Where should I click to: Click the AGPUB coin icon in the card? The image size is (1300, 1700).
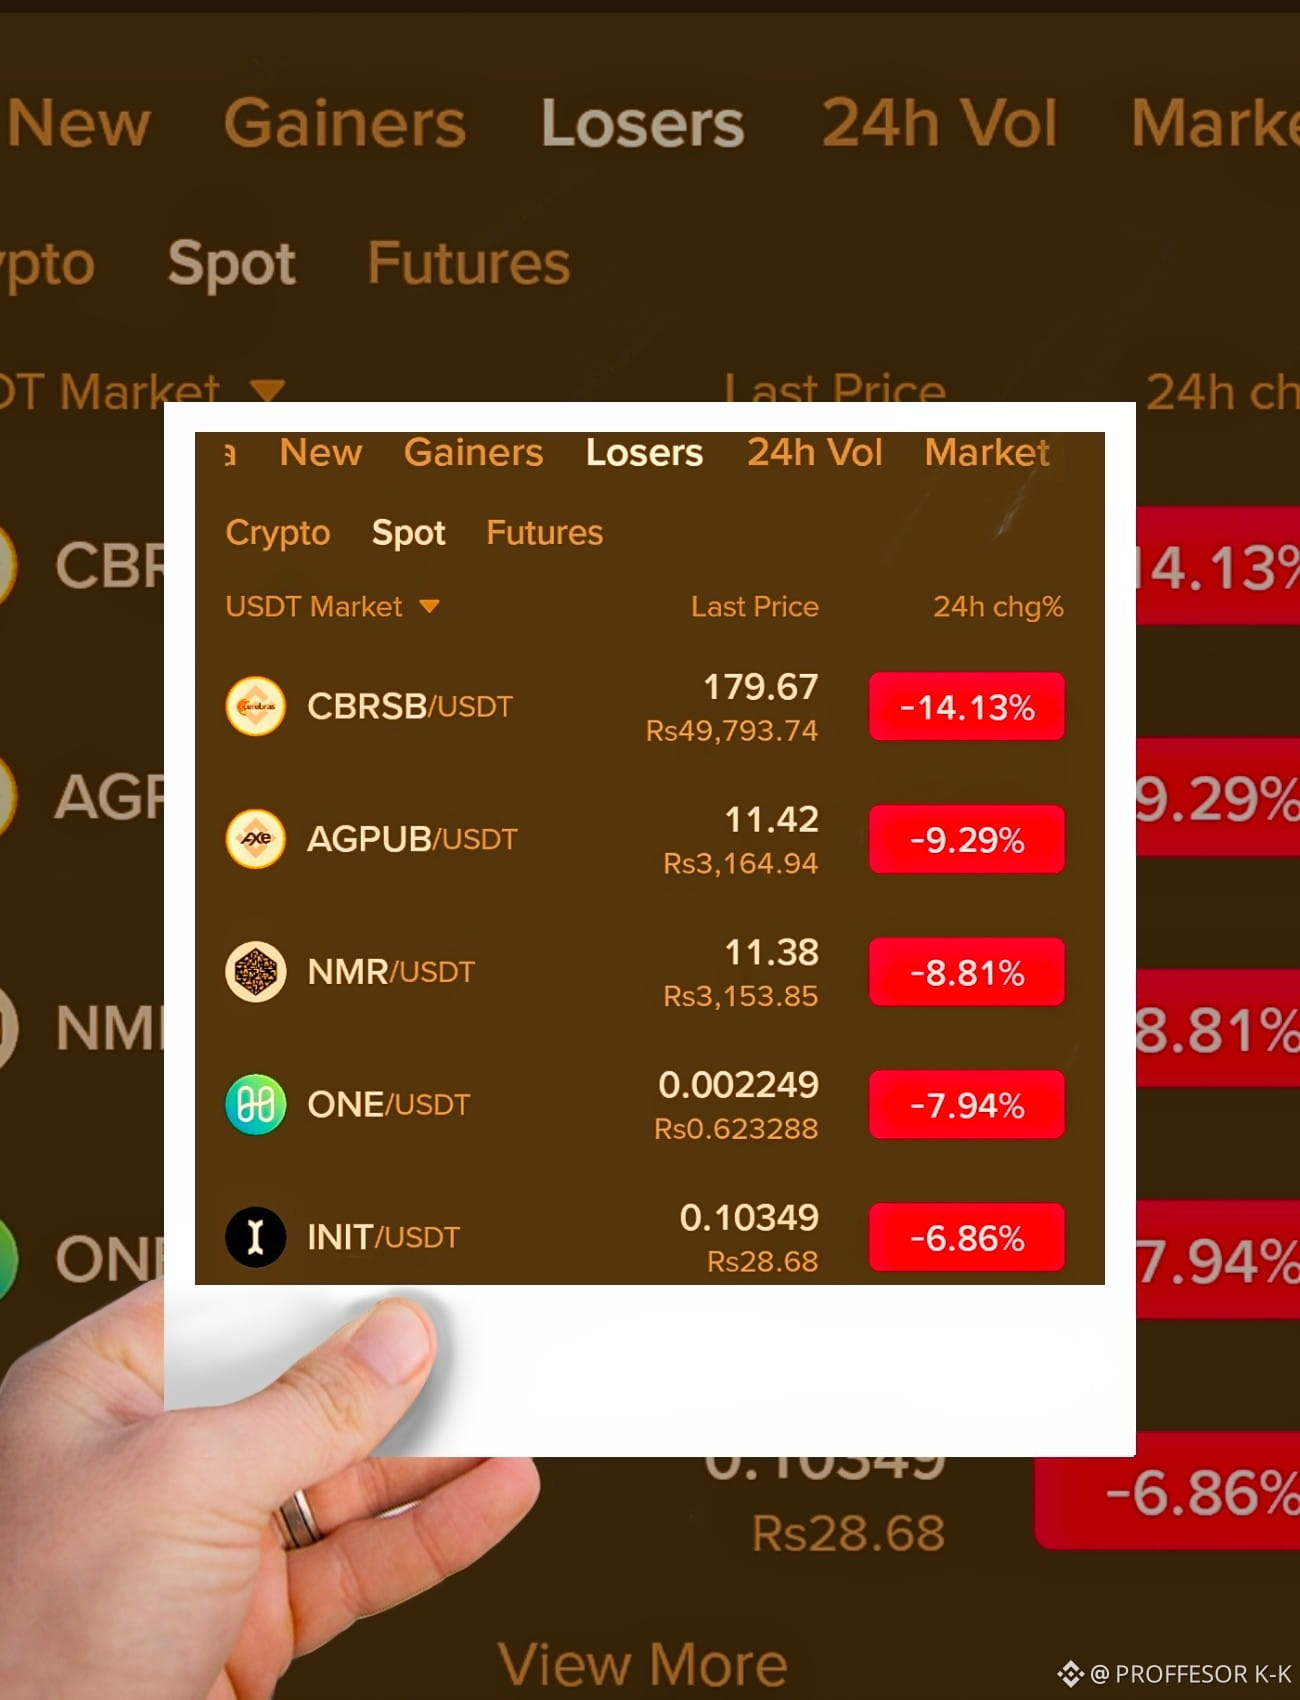point(256,839)
